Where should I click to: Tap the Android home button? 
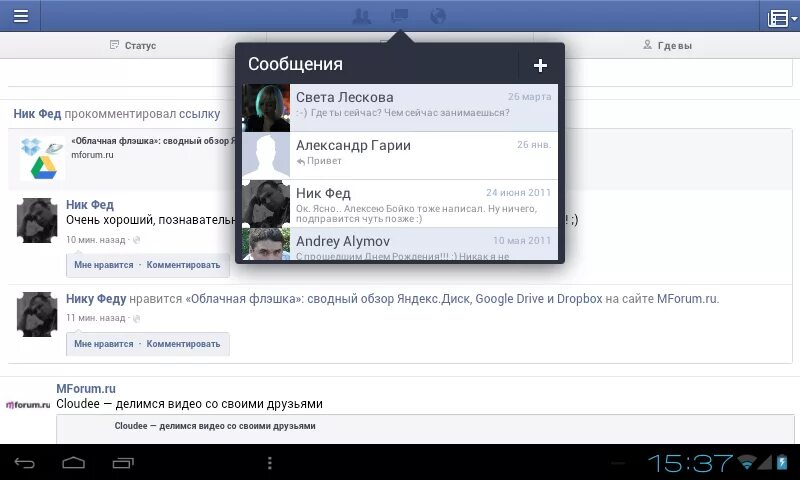[x=73, y=463]
